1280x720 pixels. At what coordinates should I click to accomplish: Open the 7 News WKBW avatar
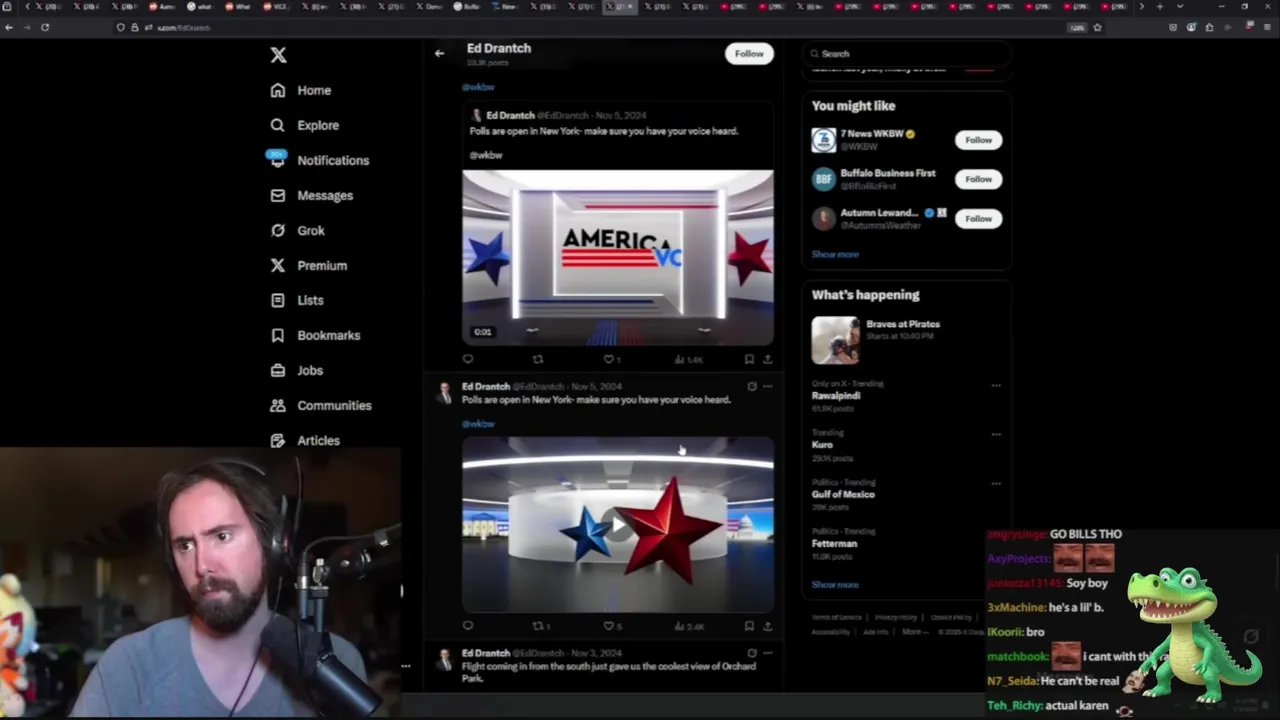click(x=823, y=140)
